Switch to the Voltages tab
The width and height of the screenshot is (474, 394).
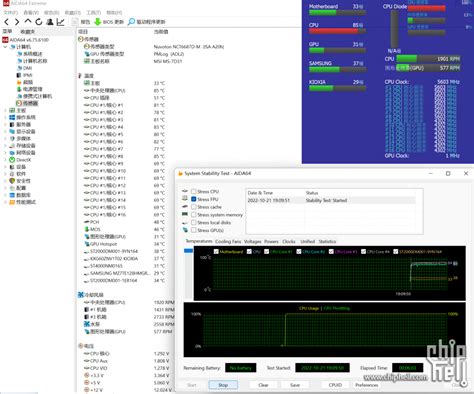253,241
